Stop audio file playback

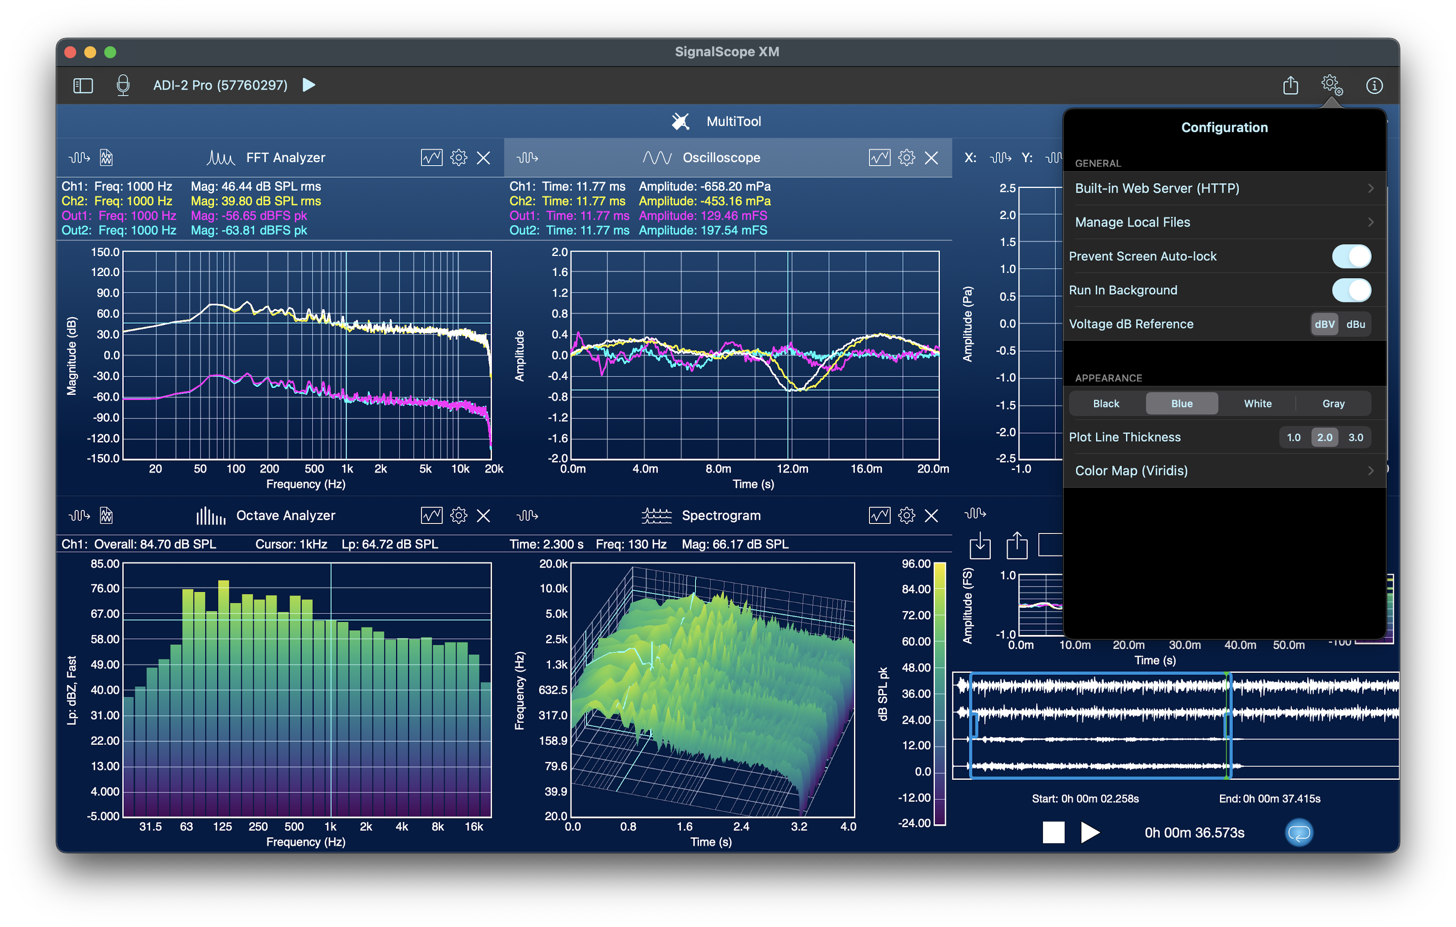1054,833
